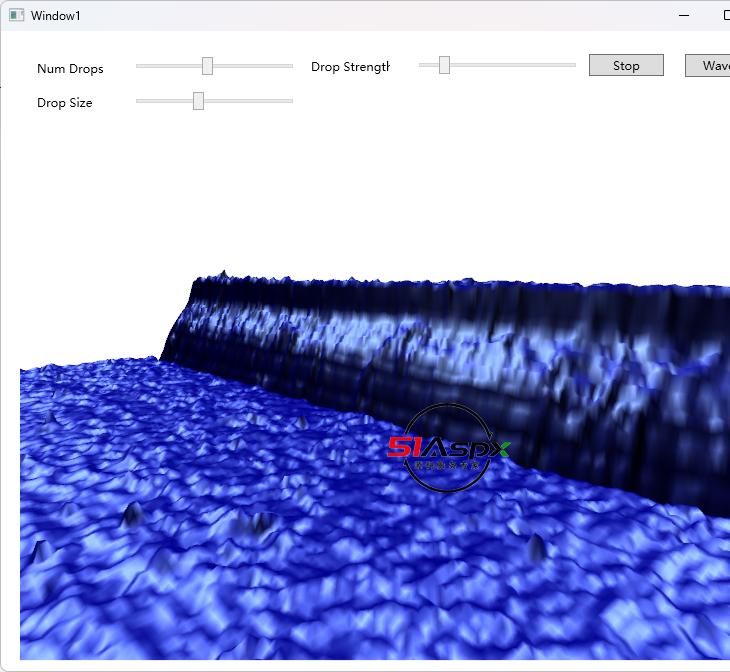Image resolution: width=730 pixels, height=672 pixels.
Task: Click the Window1 app icon in title bar
Action: pyautogui.click(x=17, y=15)
